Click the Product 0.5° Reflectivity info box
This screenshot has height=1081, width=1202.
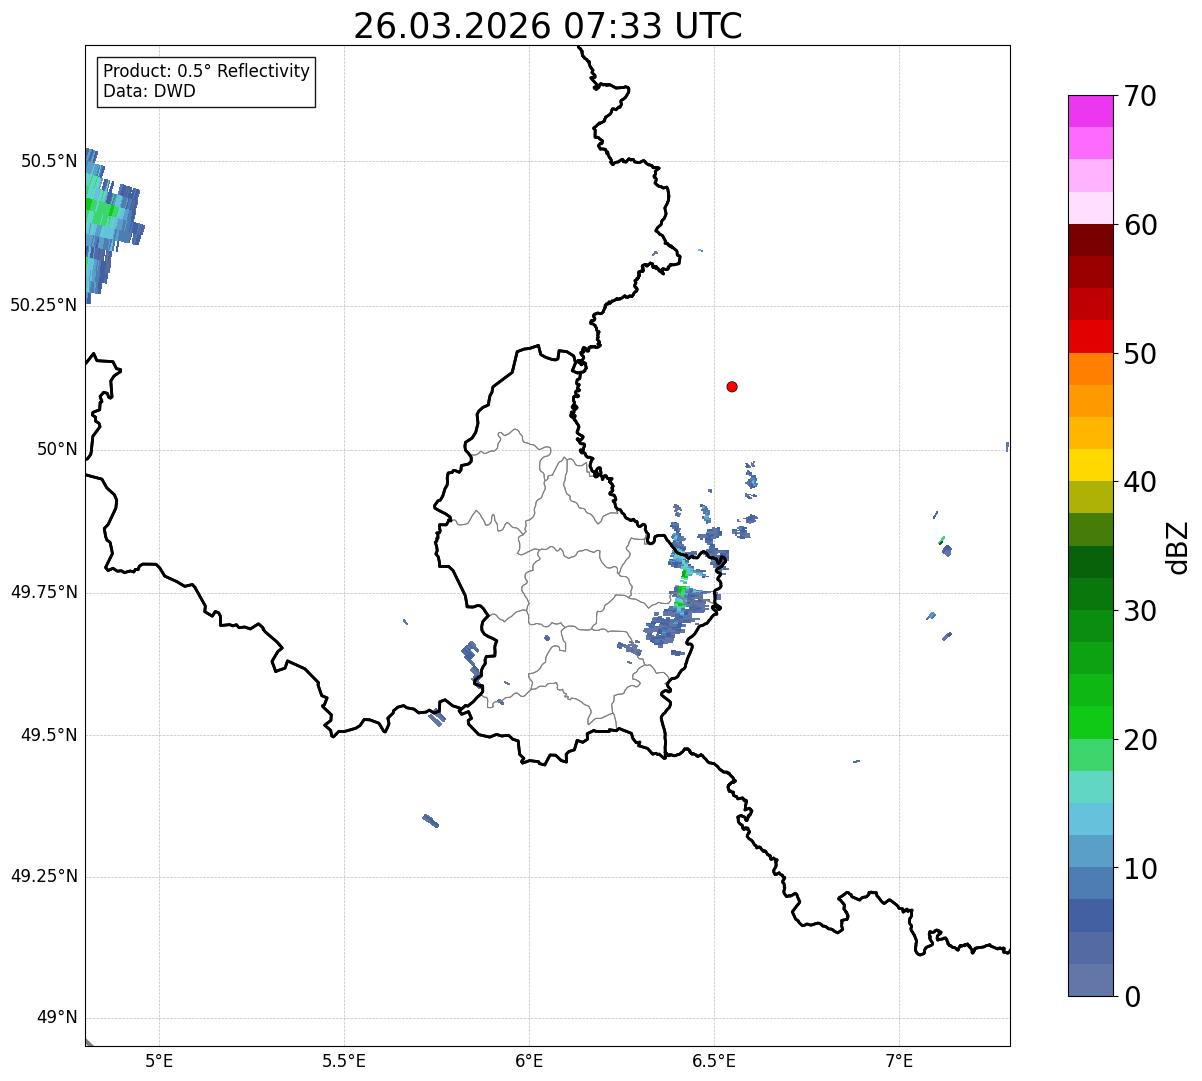pos(206,81)
